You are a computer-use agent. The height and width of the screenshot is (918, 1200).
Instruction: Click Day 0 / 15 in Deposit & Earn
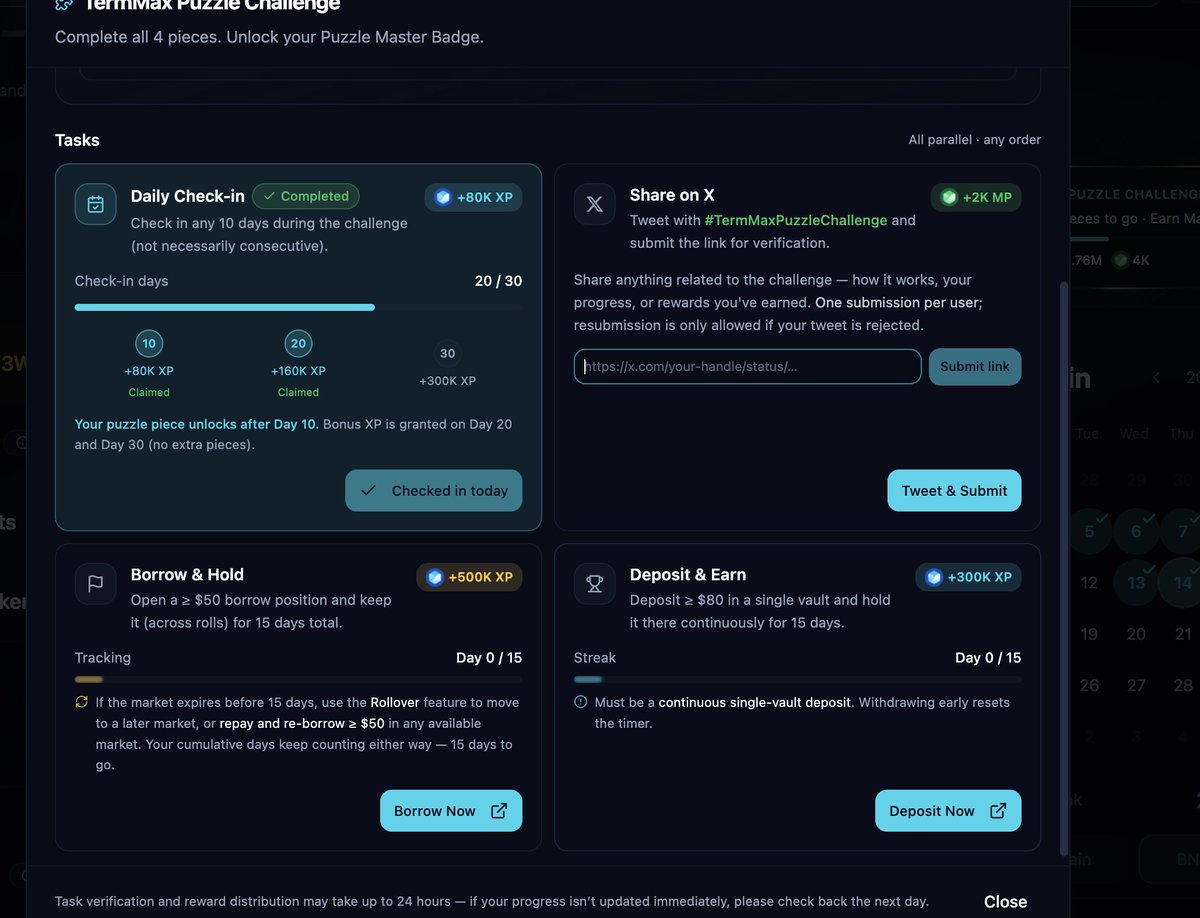click(988, 658)
